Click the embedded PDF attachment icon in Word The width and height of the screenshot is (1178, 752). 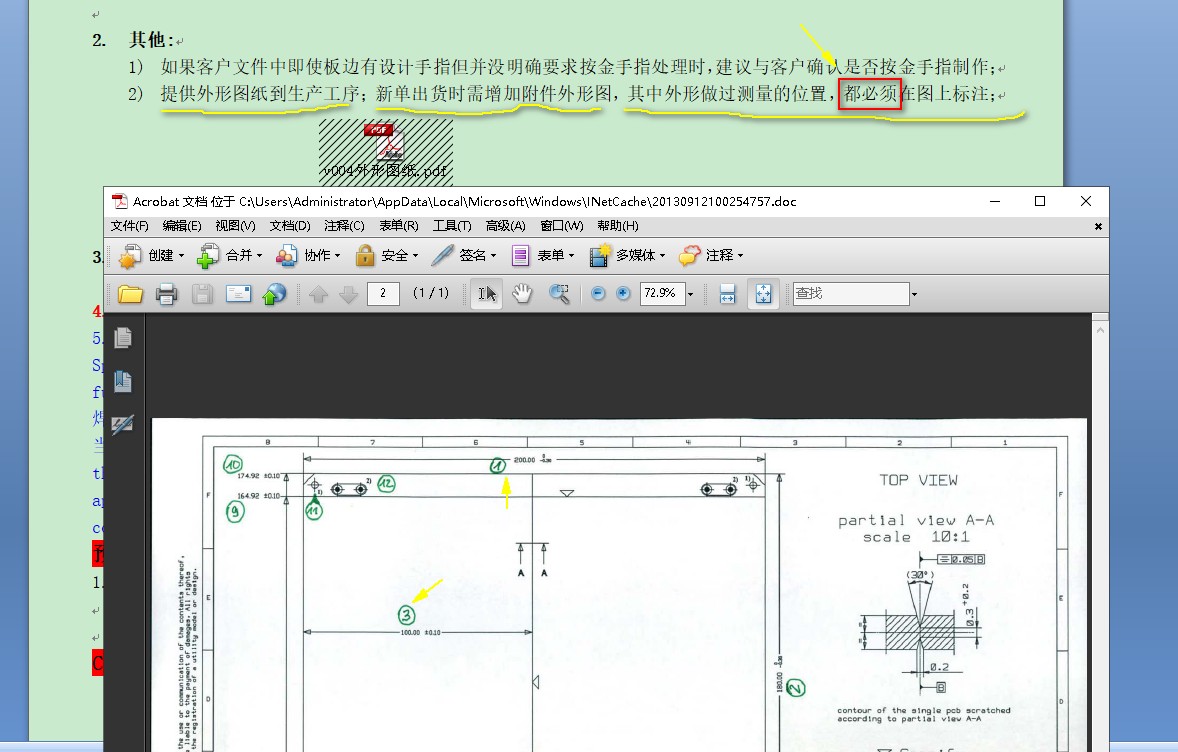tap(385, 152)
